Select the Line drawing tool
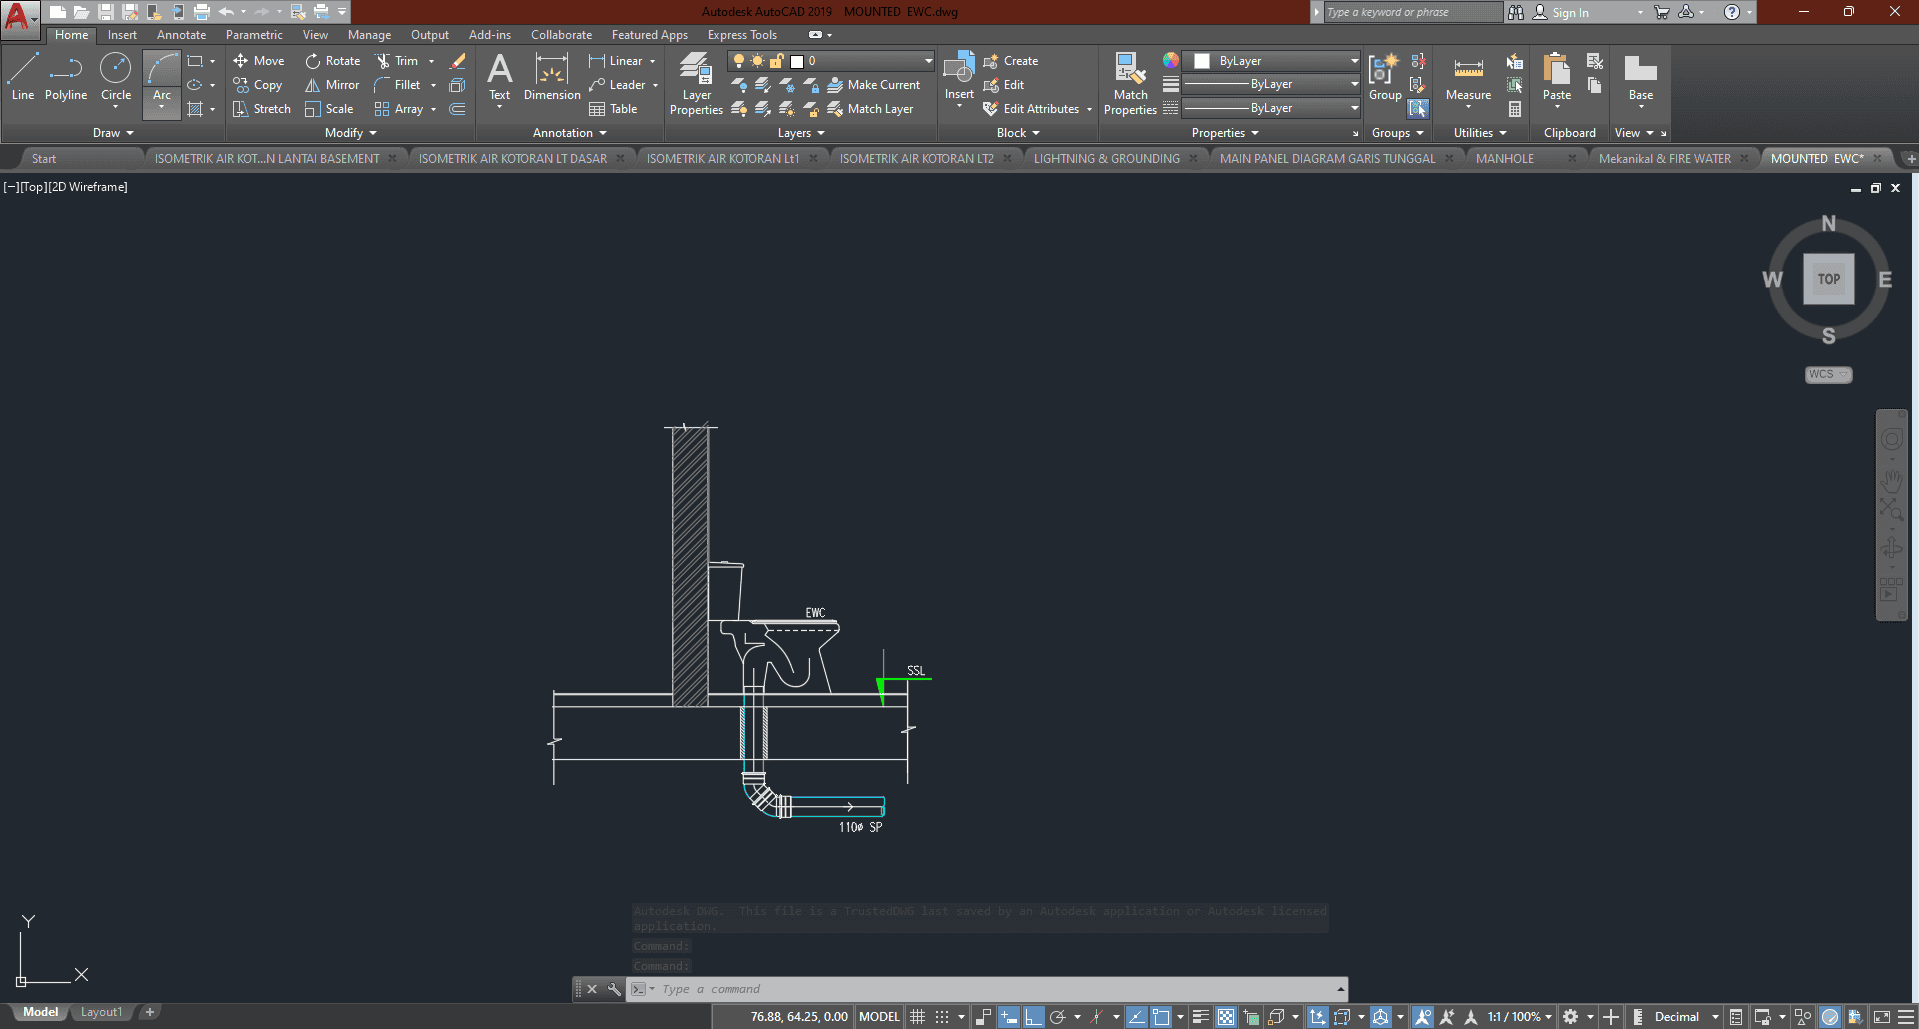Screen dimensions: 1919x1029 [22, 77]
